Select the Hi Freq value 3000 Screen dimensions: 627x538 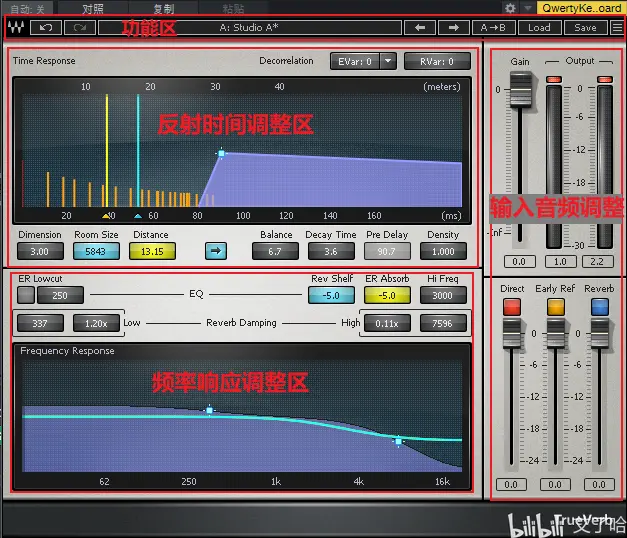[443, 295]
